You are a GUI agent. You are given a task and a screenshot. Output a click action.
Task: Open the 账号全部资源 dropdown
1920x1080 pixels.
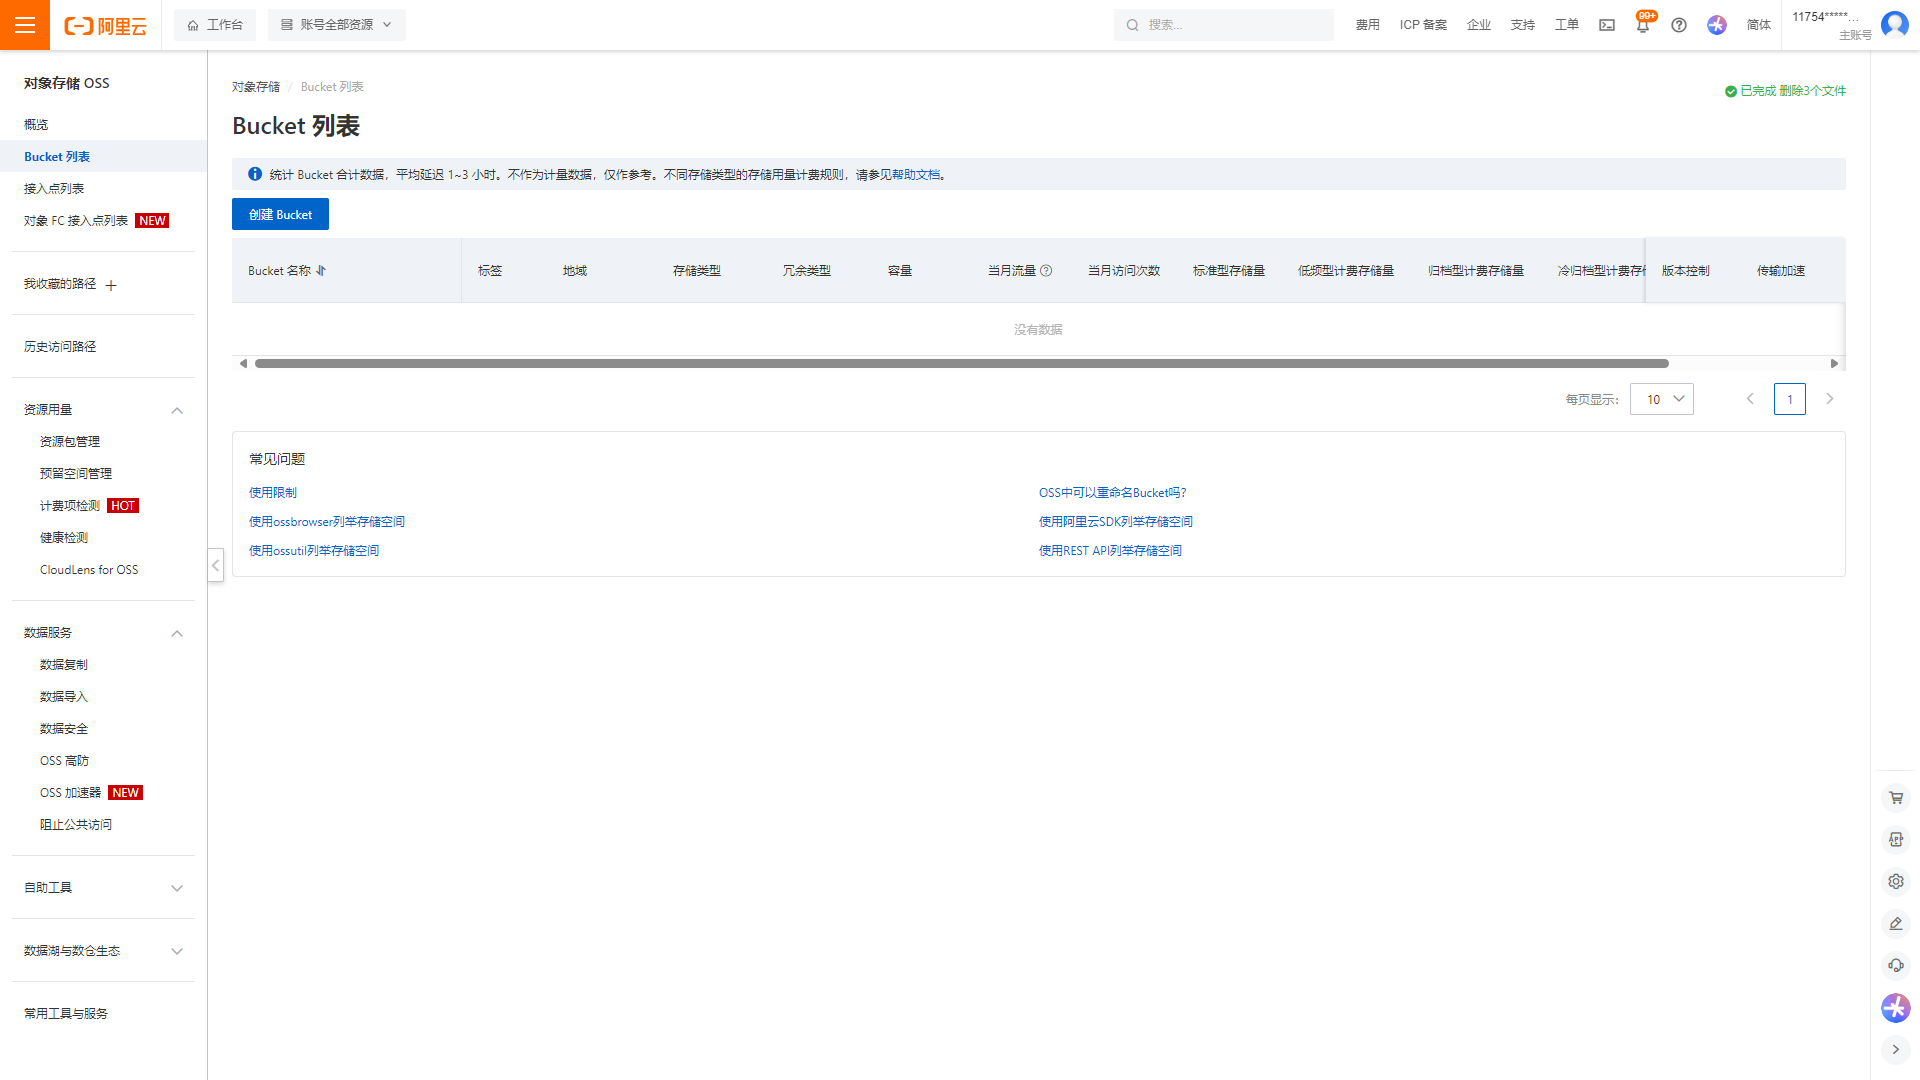point(336,25)
